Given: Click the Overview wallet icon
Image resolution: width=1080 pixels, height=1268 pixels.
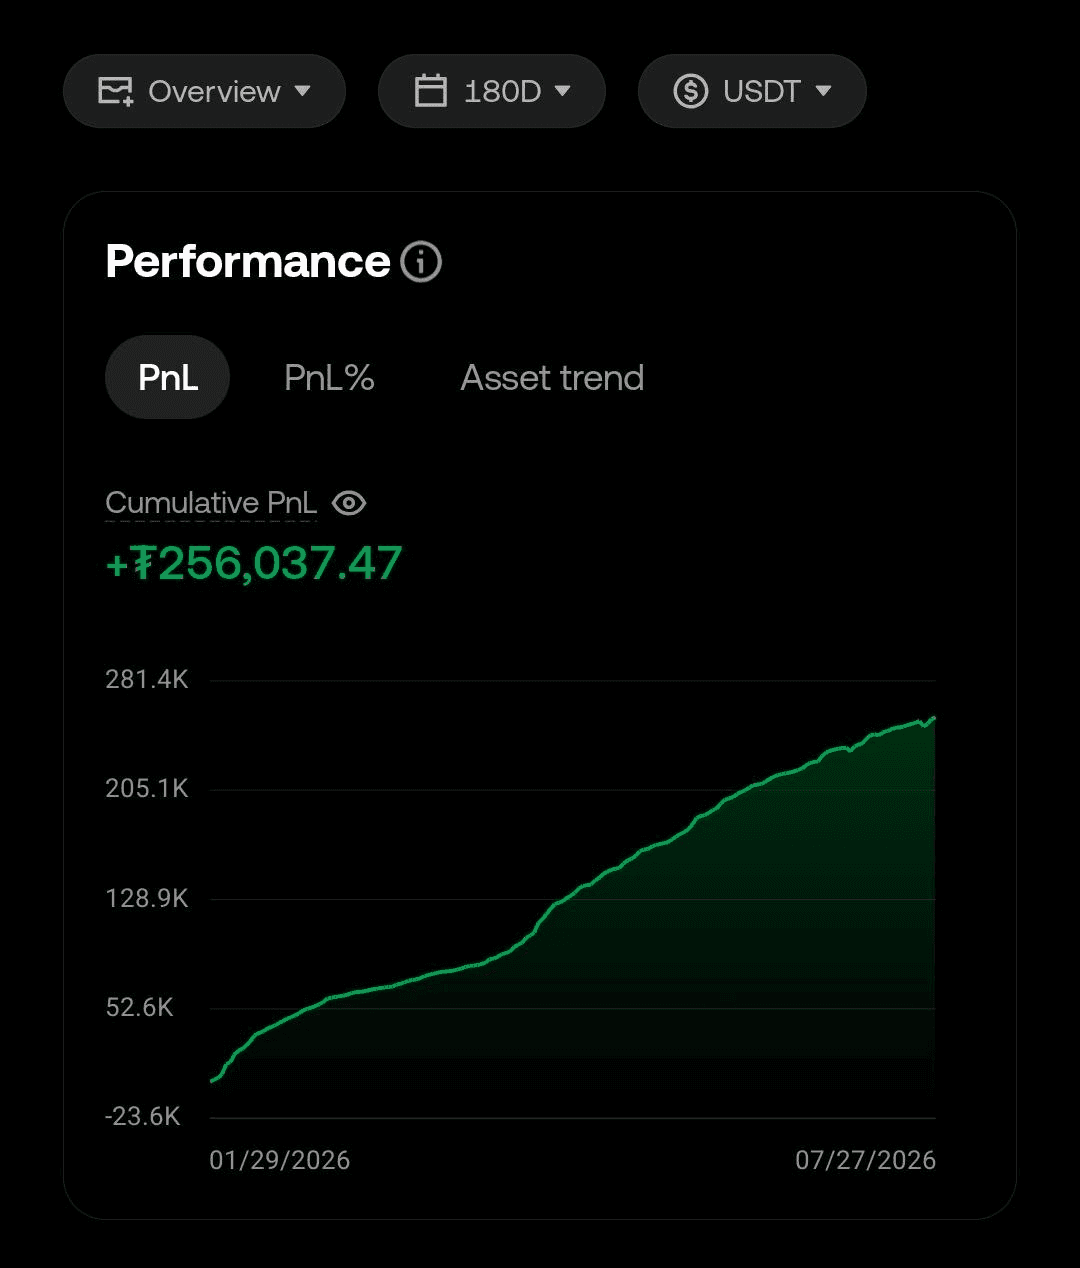Looking at the screenshot, I should pyautogui.click(x=116, y=91).
